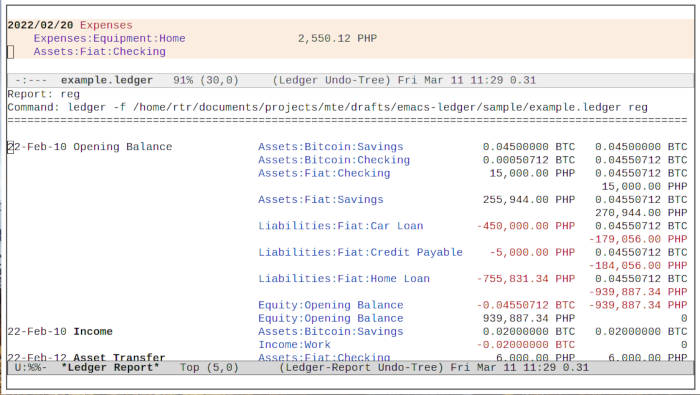Click the U:%%- status flags in mode line
This screenshot has width=700, height=395.
tap(30, 368)
